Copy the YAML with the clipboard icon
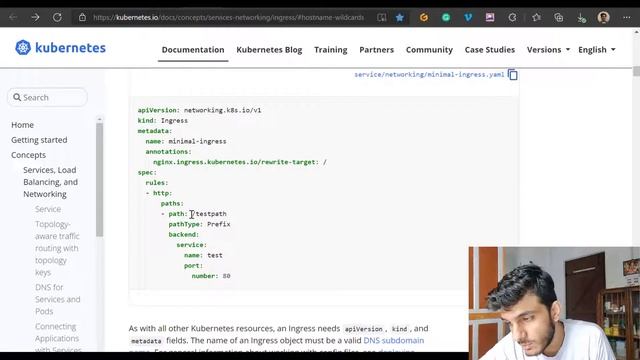 click(x=513, y=75)
